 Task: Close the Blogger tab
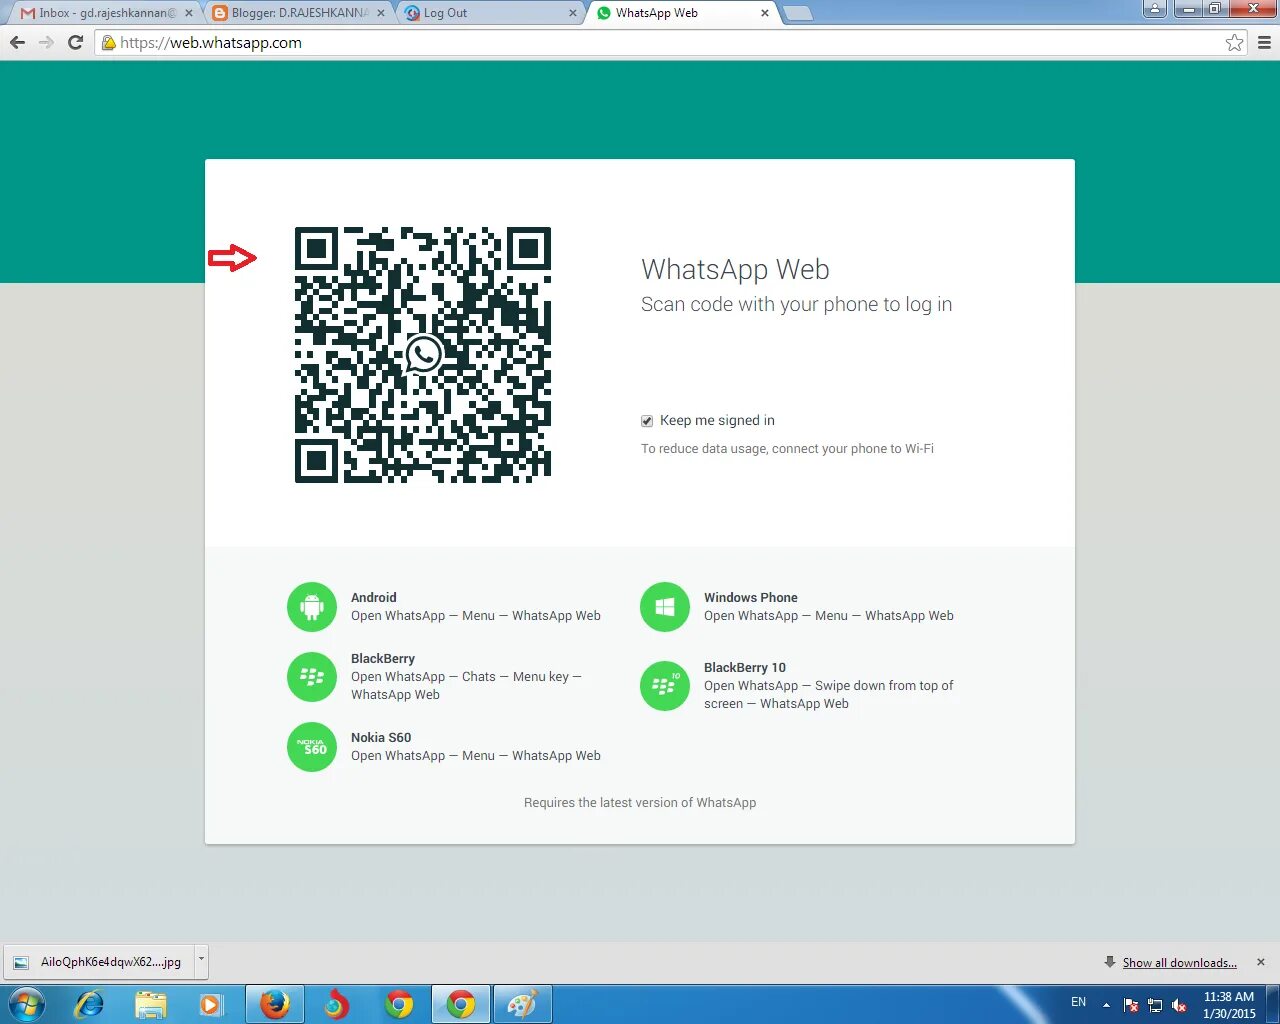tap(380, 13)
